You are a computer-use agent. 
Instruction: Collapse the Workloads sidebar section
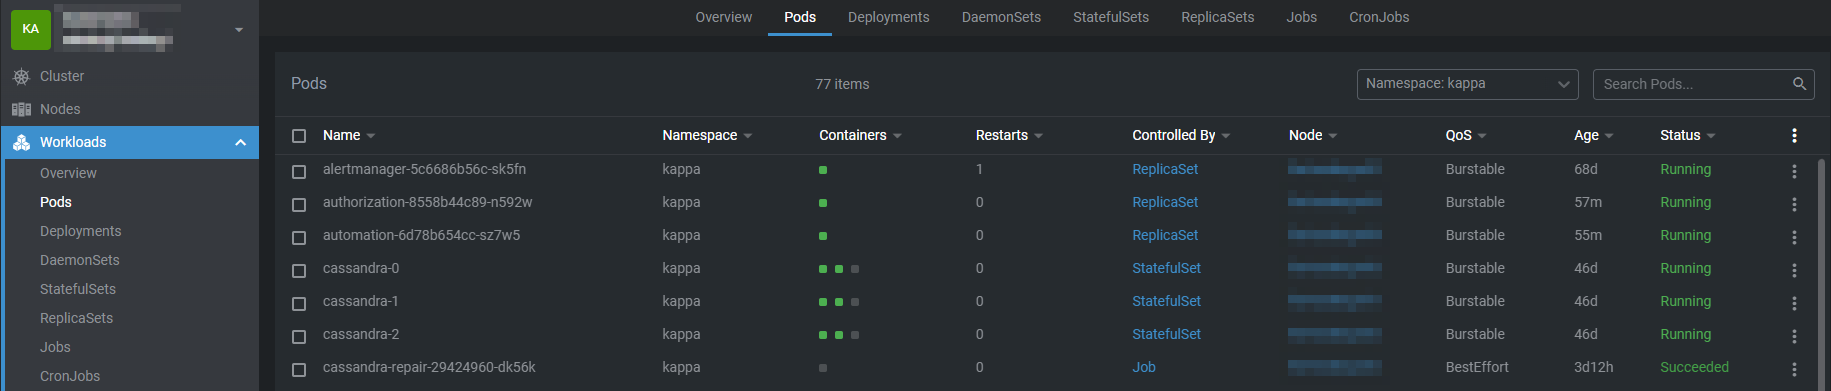pyautogui.click(x=240, y=143)
